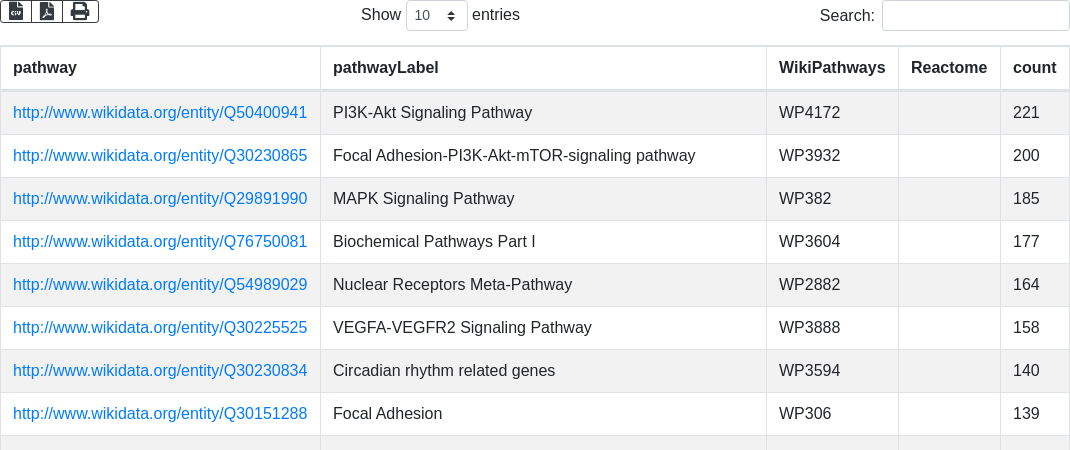The image size is (1070, 450).
Task: Open Wikidata link Q30225525
Action: point(160,328)
